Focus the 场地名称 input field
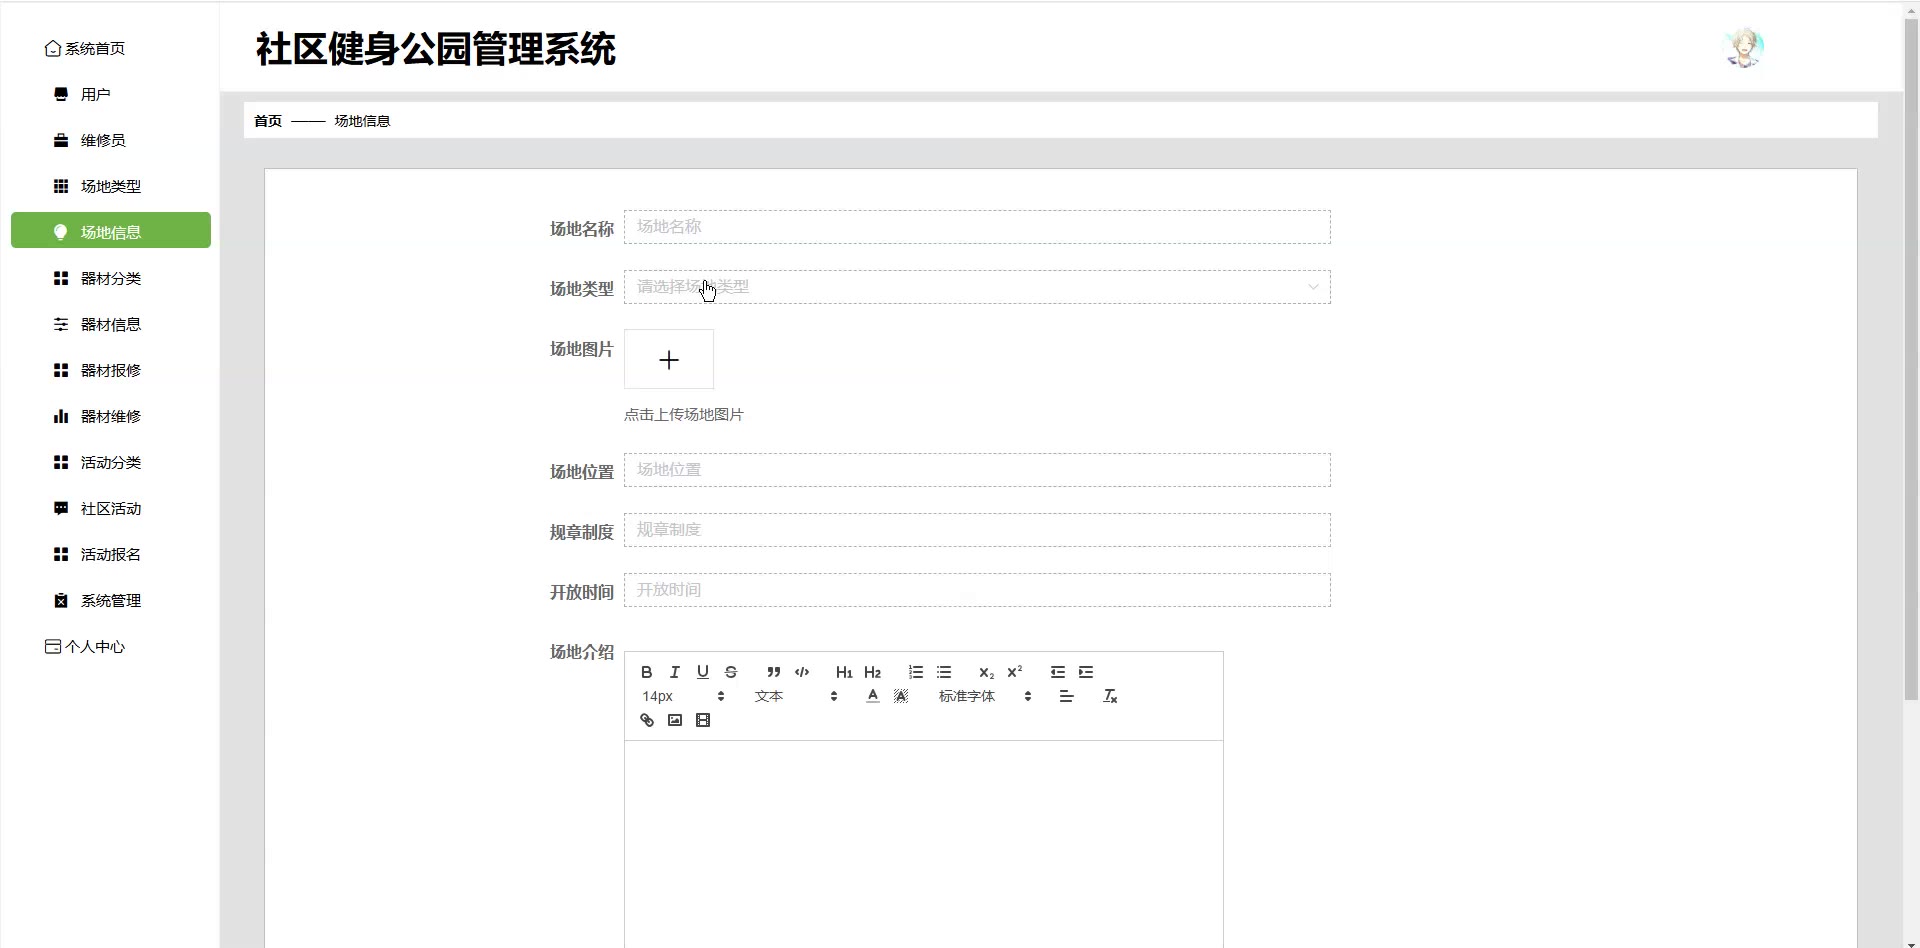Screen dimensions: 1920x948 (977, 227)
